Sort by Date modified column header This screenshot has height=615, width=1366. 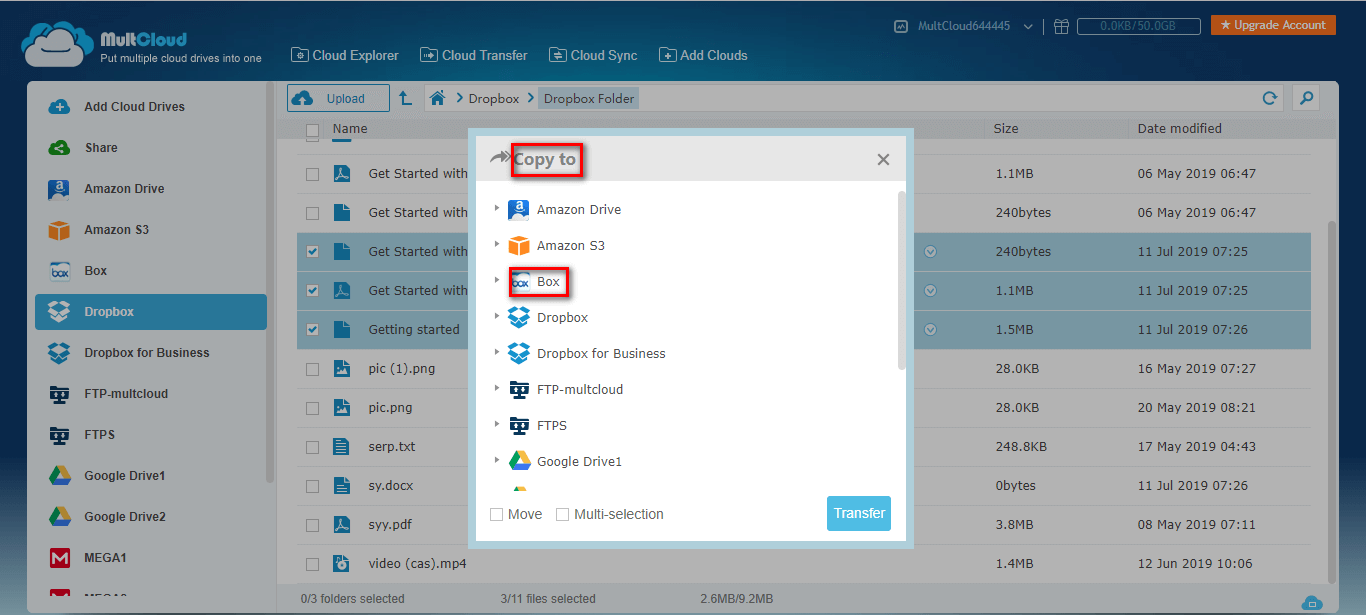1180,129
